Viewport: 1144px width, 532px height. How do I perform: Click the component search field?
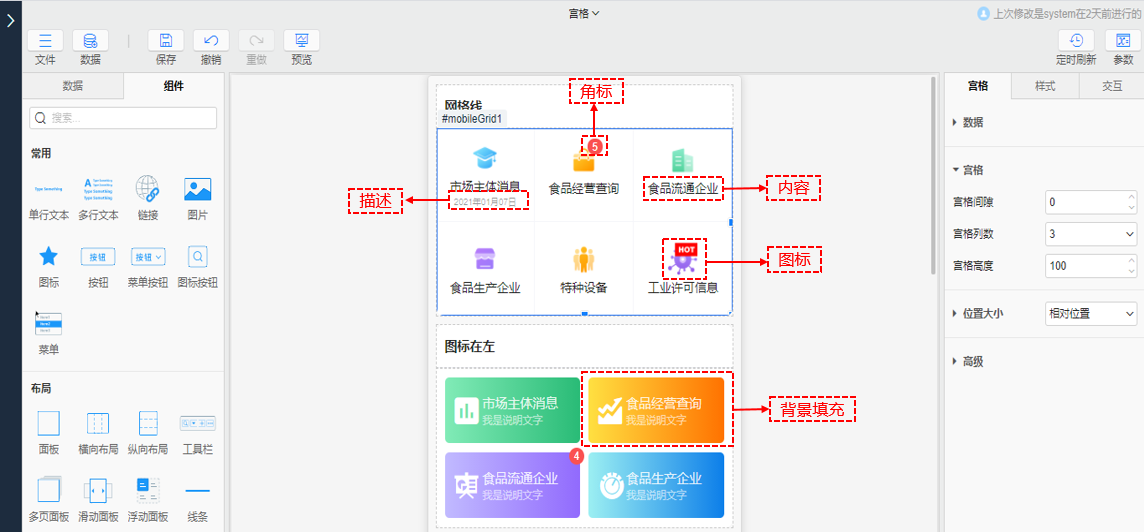tap(123, 118)
